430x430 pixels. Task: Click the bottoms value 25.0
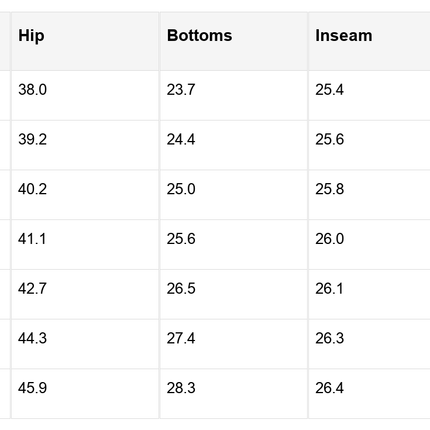(181, 189)
